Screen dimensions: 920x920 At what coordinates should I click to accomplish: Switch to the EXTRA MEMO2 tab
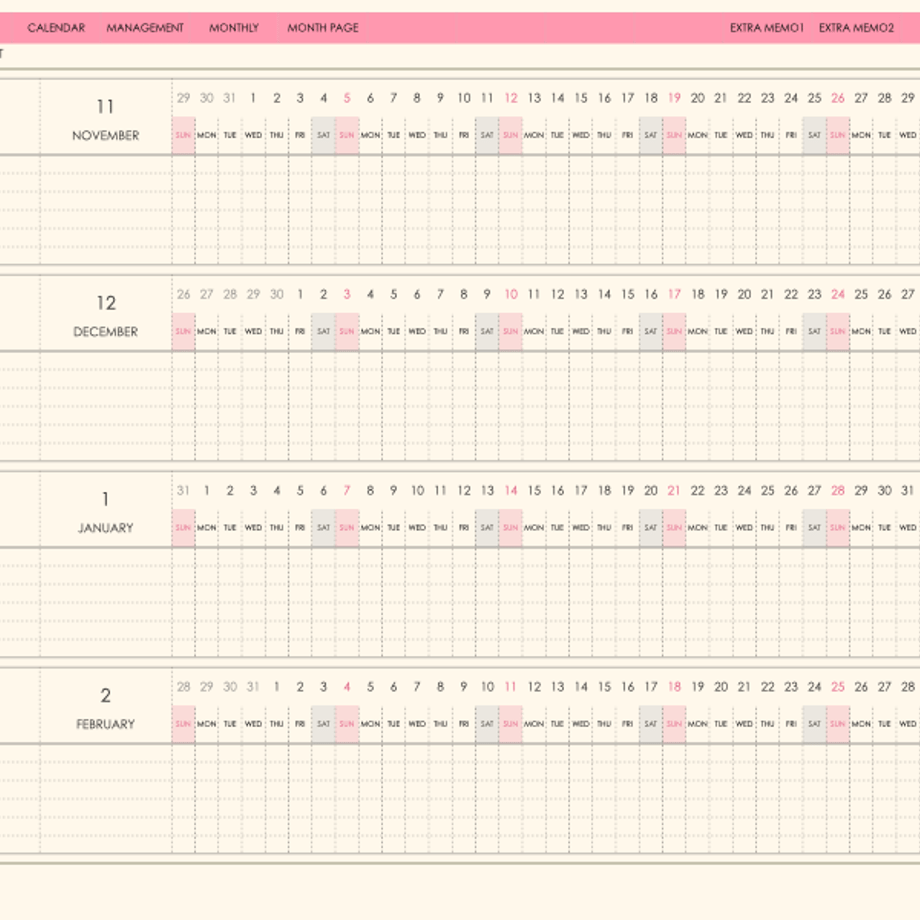857,28
